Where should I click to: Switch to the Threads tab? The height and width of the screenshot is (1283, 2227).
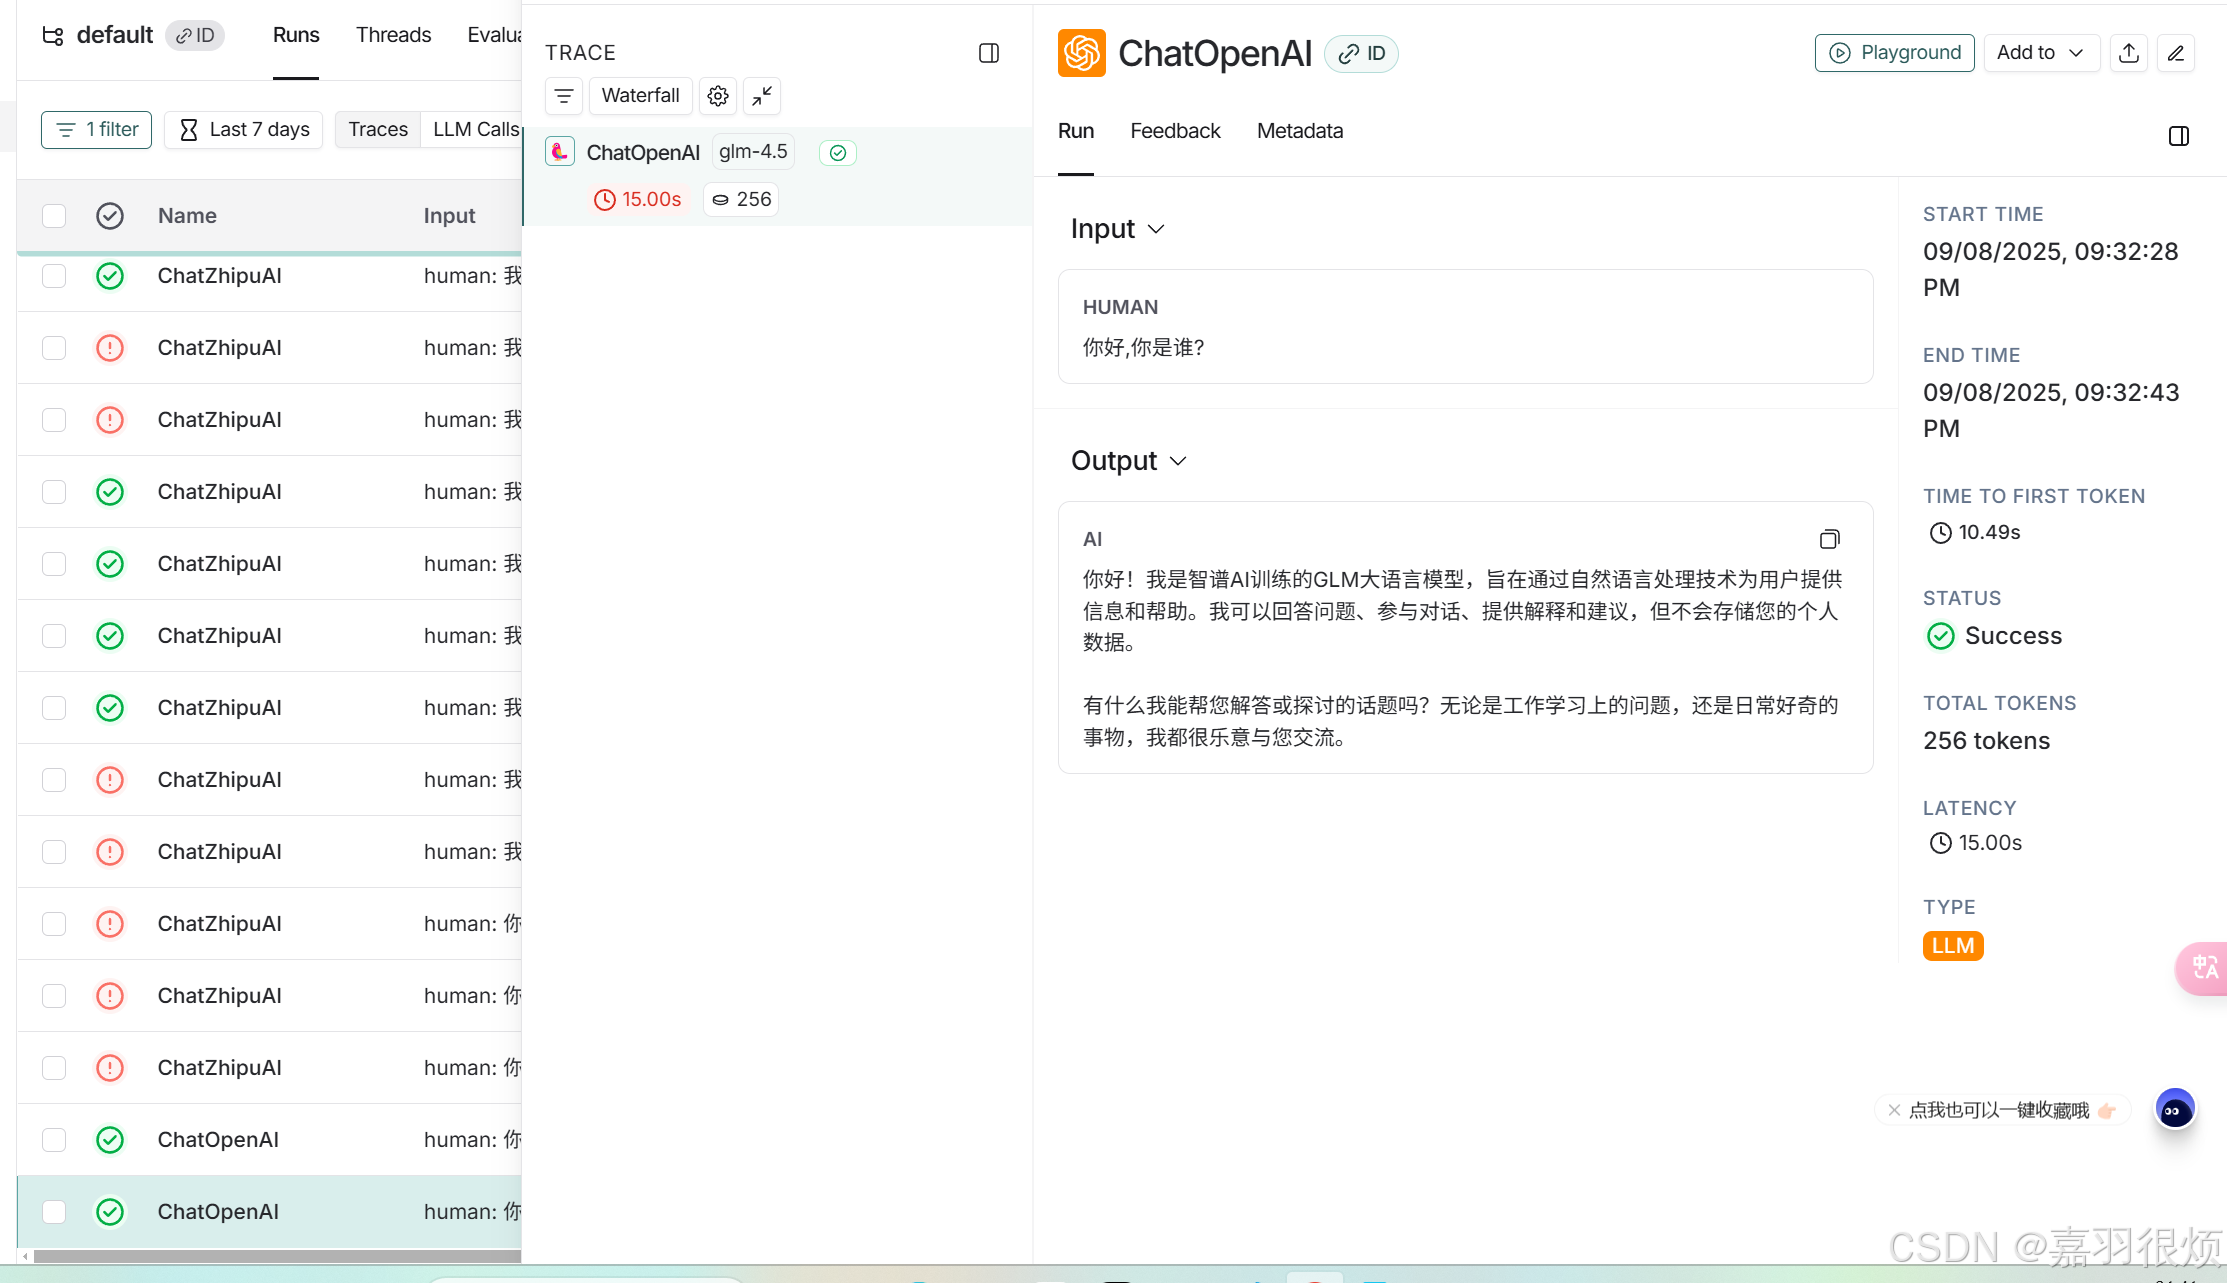click(393, 36)
